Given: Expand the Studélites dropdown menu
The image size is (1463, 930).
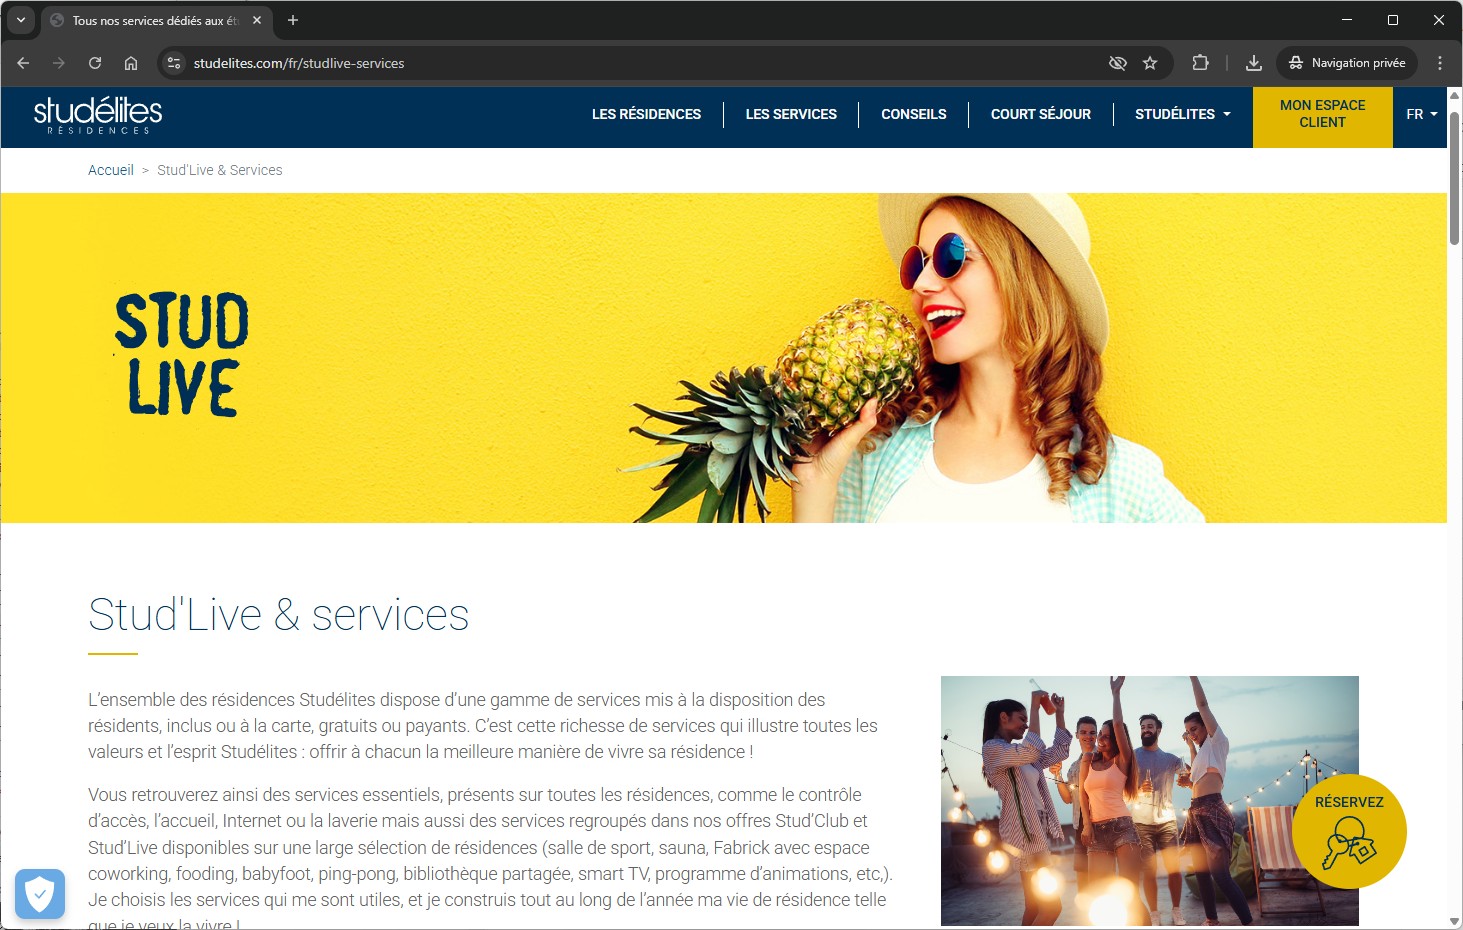Looking at the screenshot, I should pos(1182,114).
